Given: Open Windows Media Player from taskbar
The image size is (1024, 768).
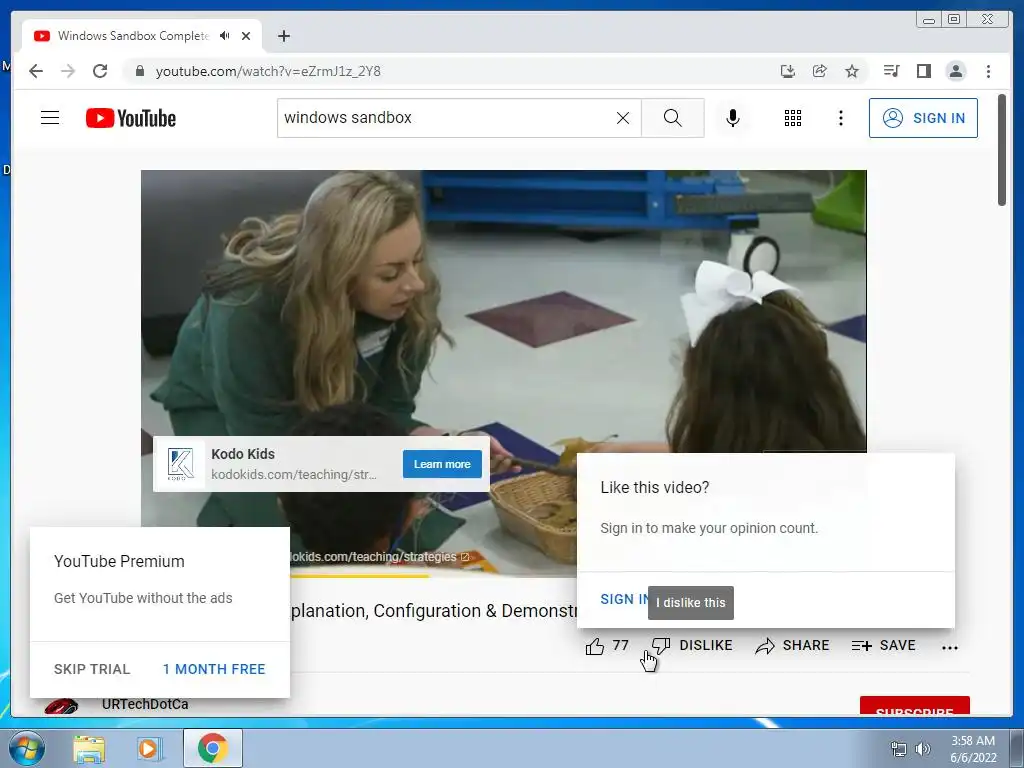Looking at the screenshot, I should [x=149, y=748].
